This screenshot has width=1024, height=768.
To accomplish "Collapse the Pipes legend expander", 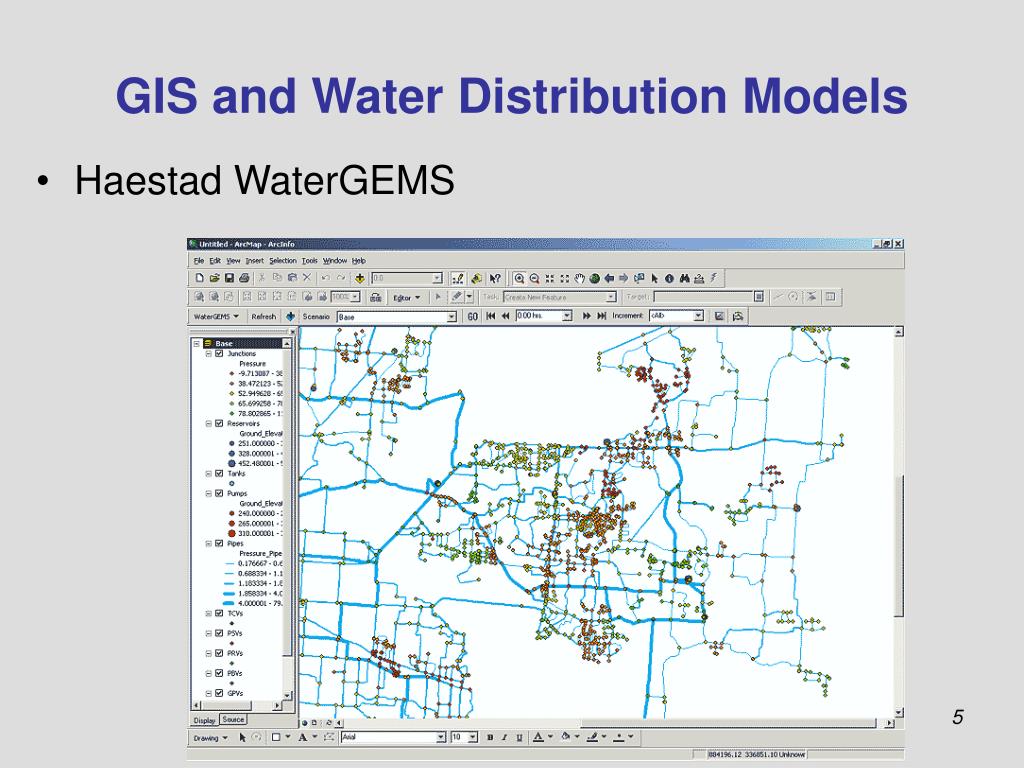I will point(209,543).
